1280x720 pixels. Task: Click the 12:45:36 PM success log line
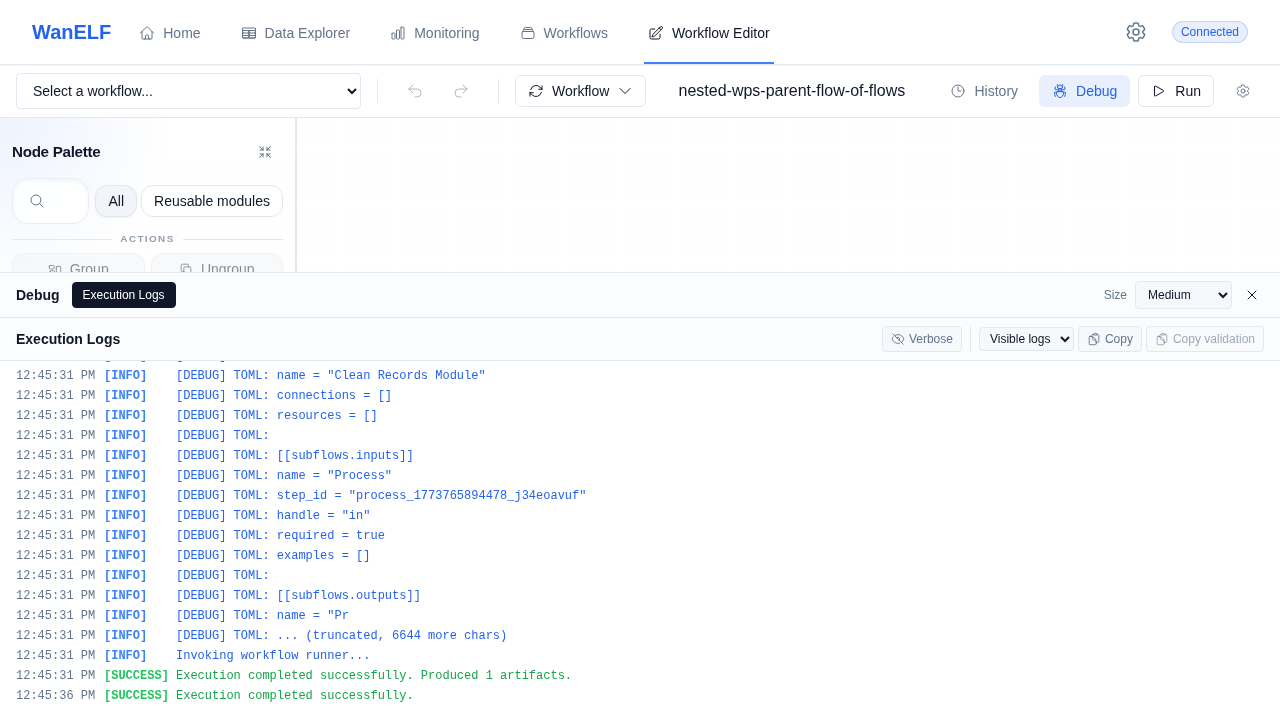coord(640,696)
